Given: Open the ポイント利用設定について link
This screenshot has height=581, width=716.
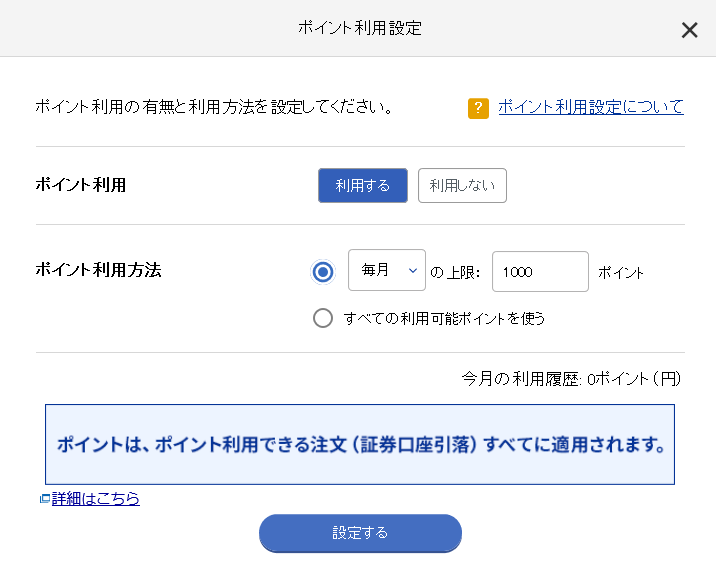Looking at the screenshot, I should [591, 107].
